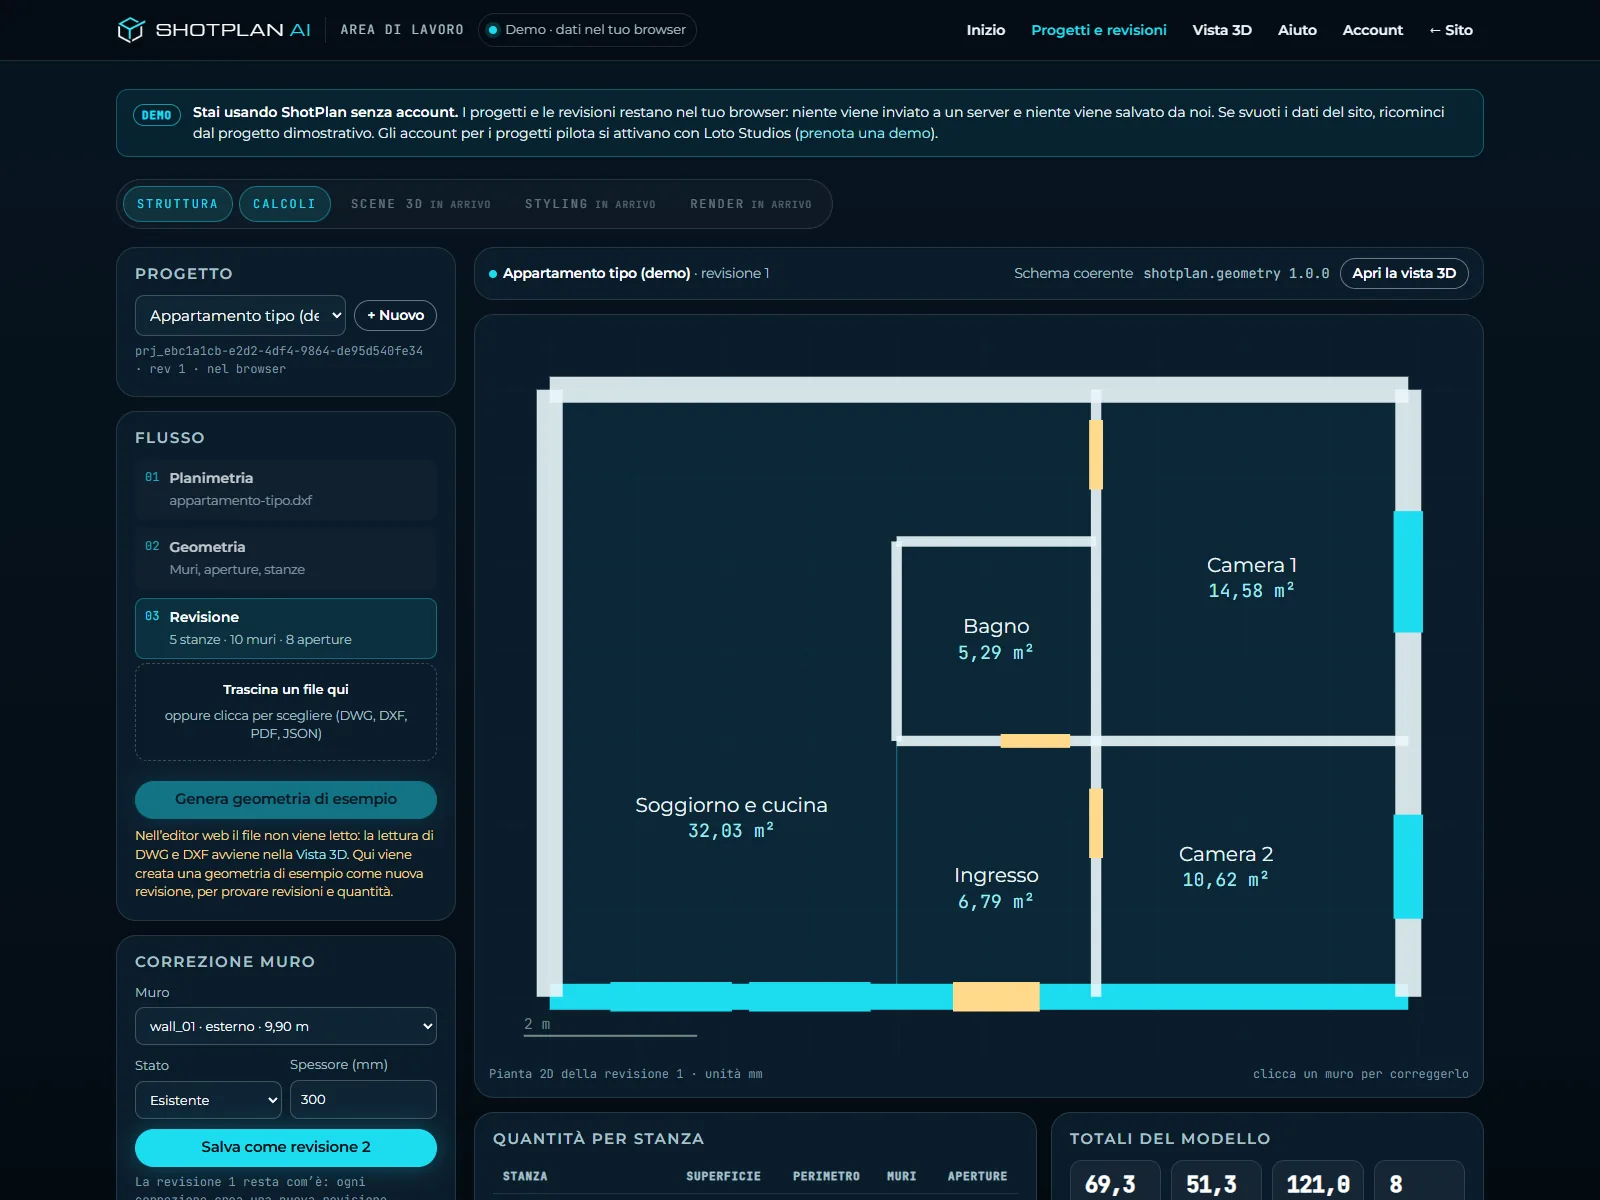
Task: Select the Camera 1 room label
Action: pyautogui.click(x=1251, y=577)
